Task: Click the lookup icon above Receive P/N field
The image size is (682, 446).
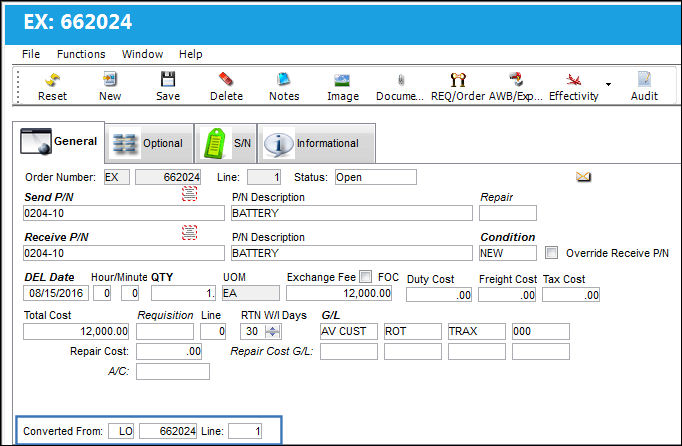Action: coord(189,232)
